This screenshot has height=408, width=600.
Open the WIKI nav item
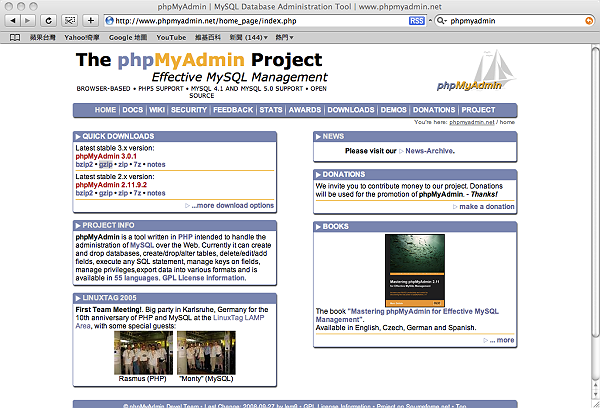[x=157, y=110]
